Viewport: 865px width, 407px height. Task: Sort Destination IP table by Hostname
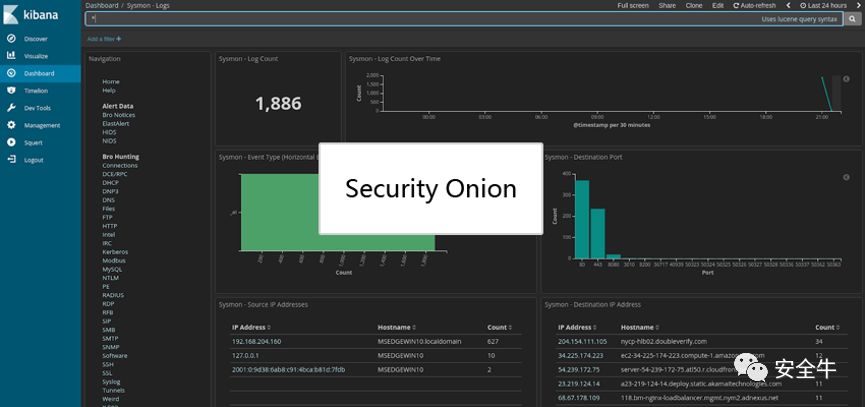click(639, 327)
